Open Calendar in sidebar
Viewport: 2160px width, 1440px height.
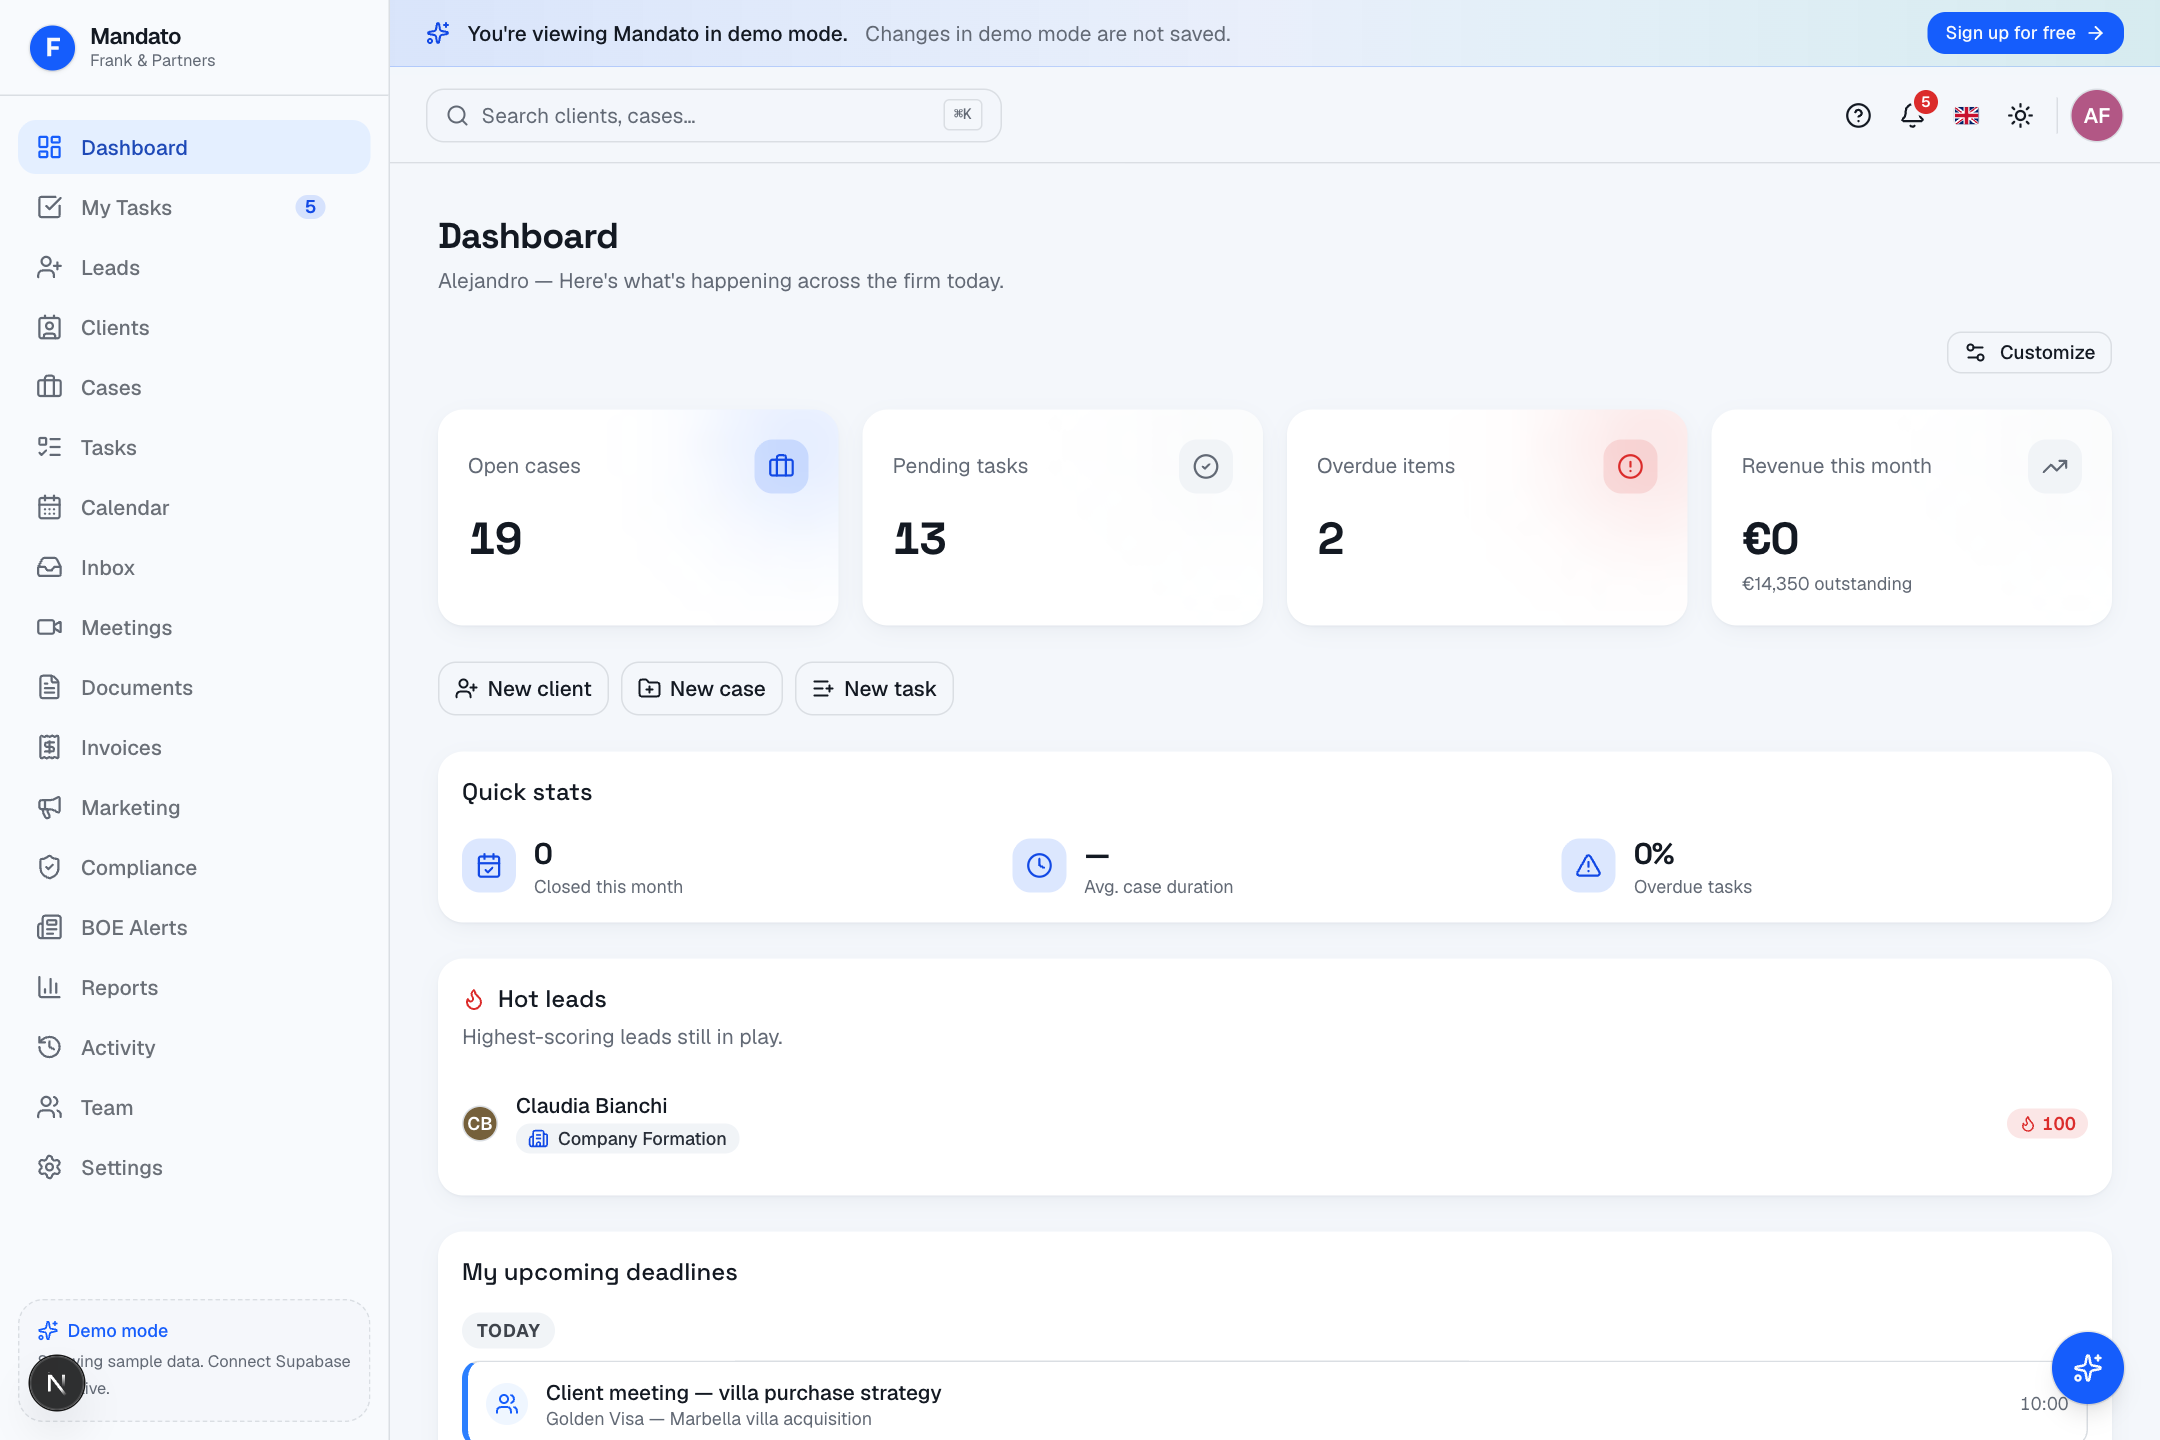pyautogui.click(x=194, y=507)
